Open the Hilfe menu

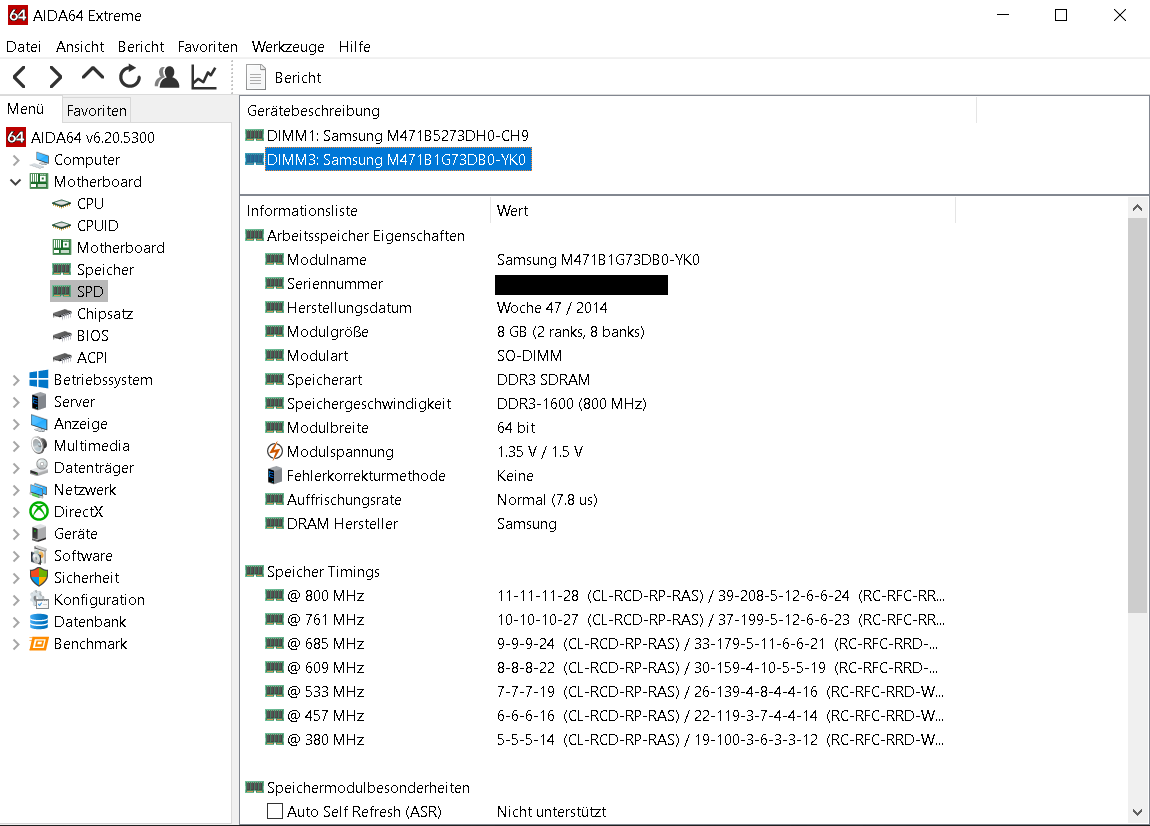pos(354,46)
